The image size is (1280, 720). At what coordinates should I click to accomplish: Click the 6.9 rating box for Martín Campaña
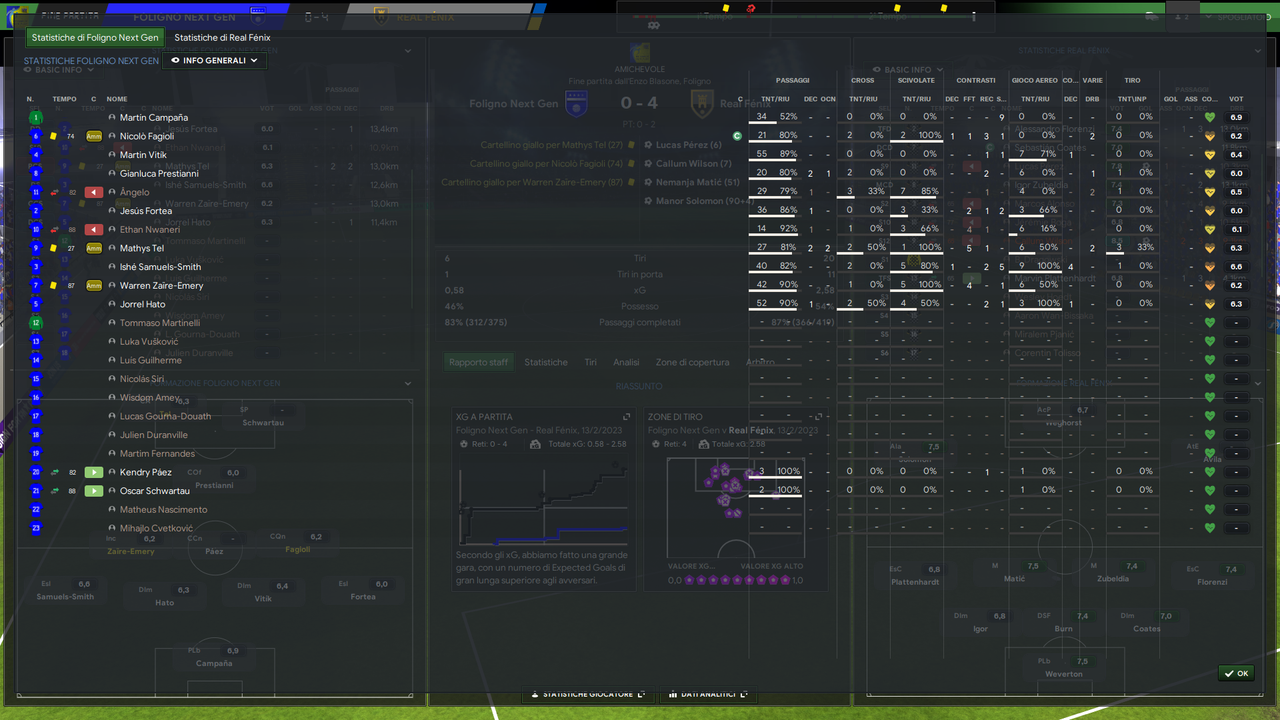(x=1237, y=117)
